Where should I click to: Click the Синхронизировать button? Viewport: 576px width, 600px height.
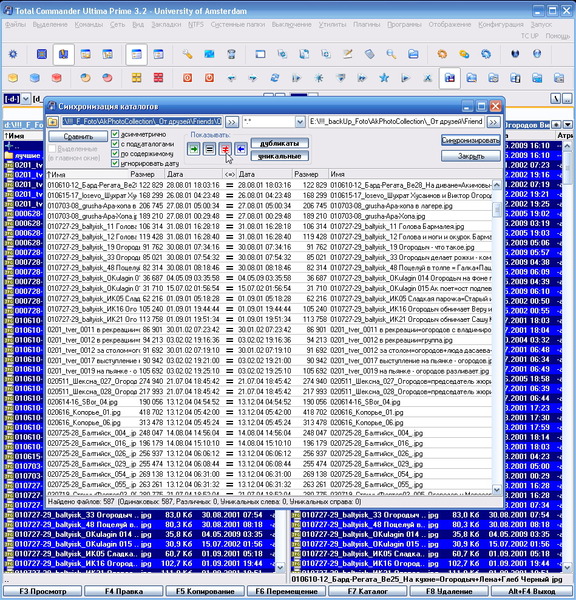click(471, 140)
